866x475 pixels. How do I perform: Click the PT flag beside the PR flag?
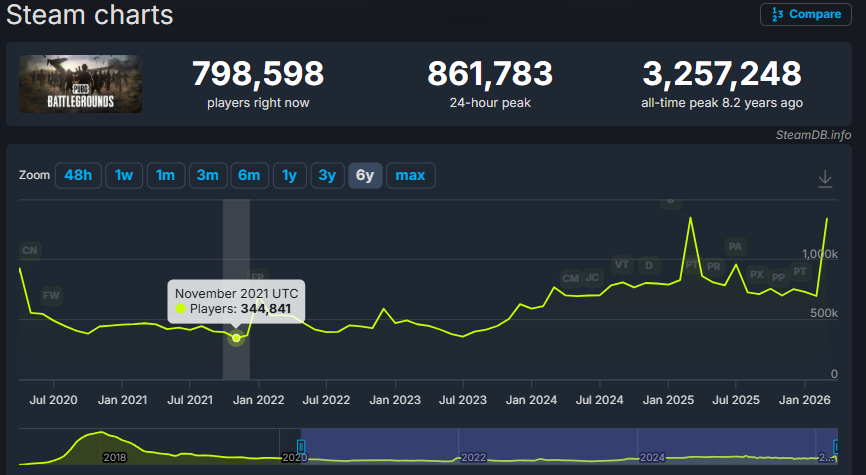coord(692,265)
